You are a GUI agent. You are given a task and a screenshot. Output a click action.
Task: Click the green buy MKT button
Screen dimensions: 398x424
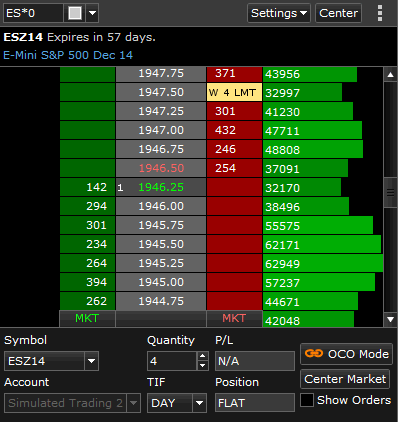87,318
